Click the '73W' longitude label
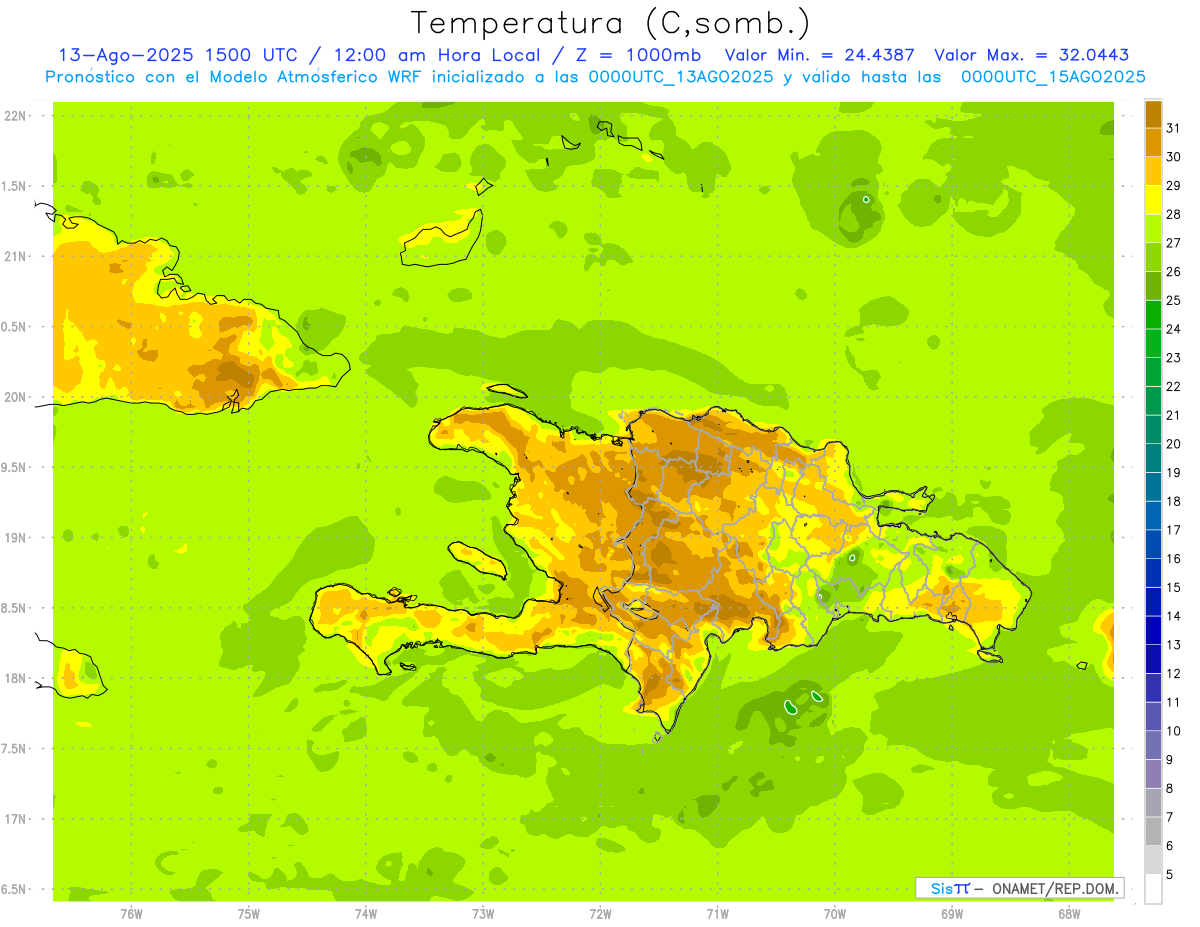The width and height of the screenshot is (1200, 927). [x=483, y=913]
